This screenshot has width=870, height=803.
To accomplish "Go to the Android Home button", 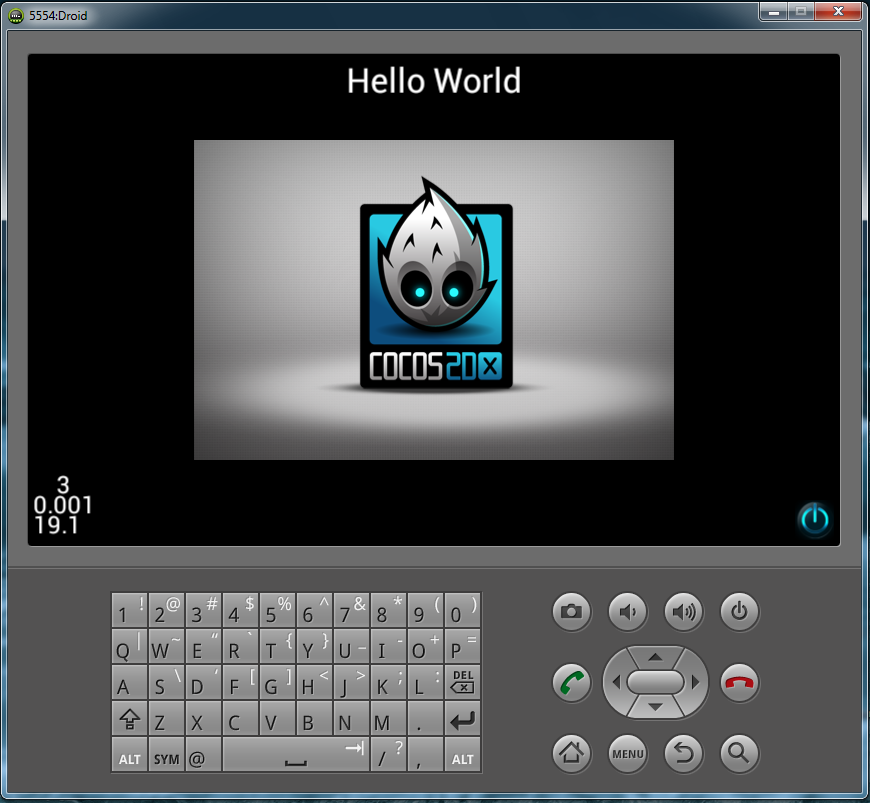I will pyautogui.click(x=571, y=753).
